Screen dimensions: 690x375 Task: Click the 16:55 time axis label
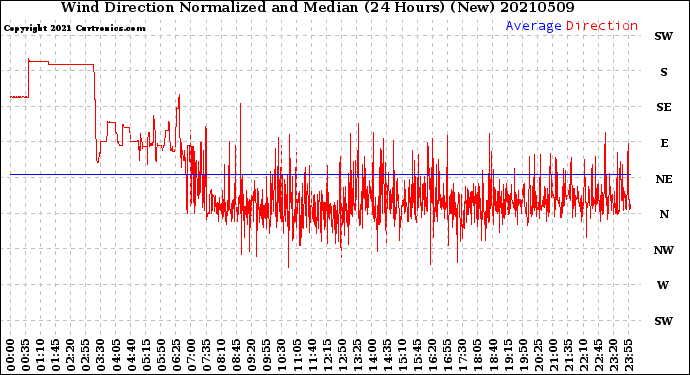click(448, 355)
